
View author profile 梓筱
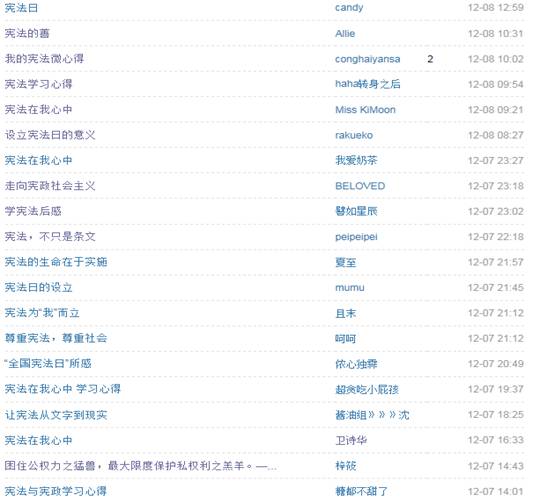pos(345,466)
